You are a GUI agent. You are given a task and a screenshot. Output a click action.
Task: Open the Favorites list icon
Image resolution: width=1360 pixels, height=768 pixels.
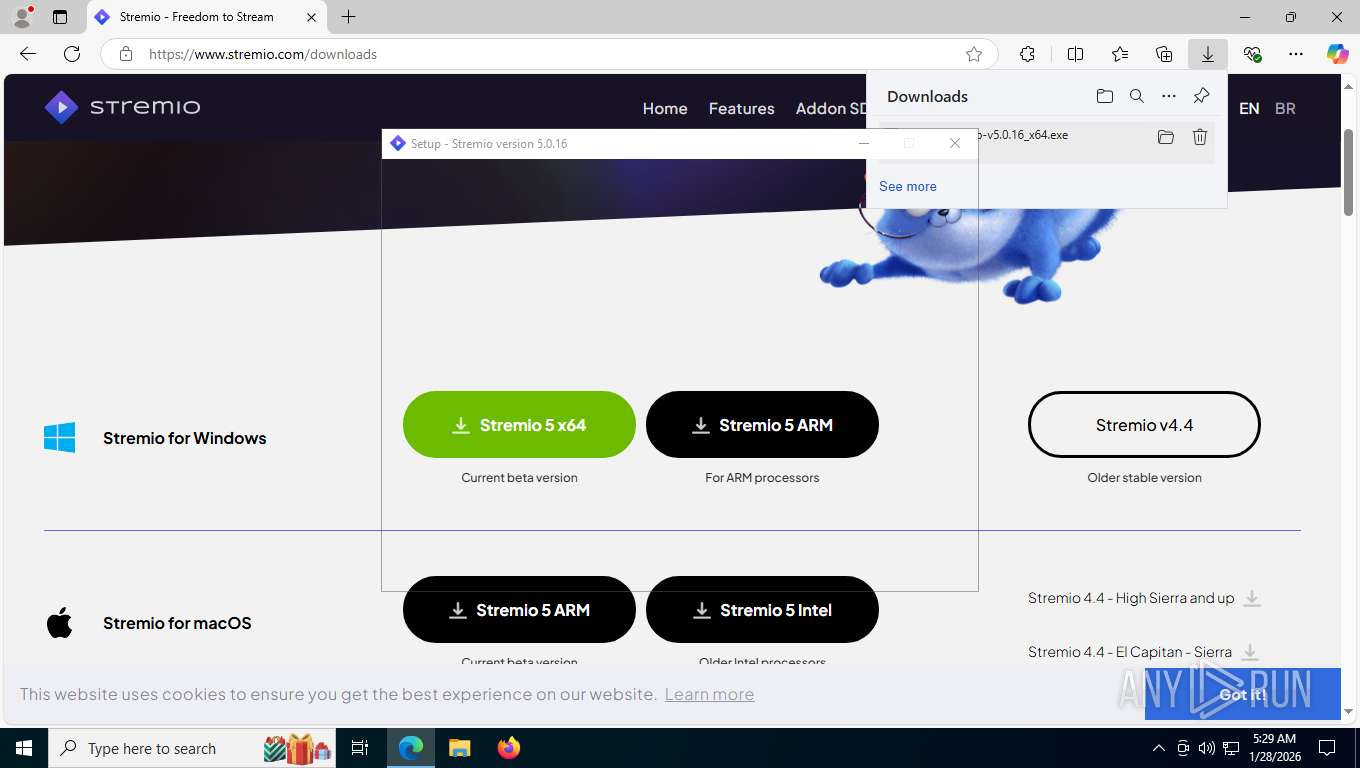point(1120,54)
